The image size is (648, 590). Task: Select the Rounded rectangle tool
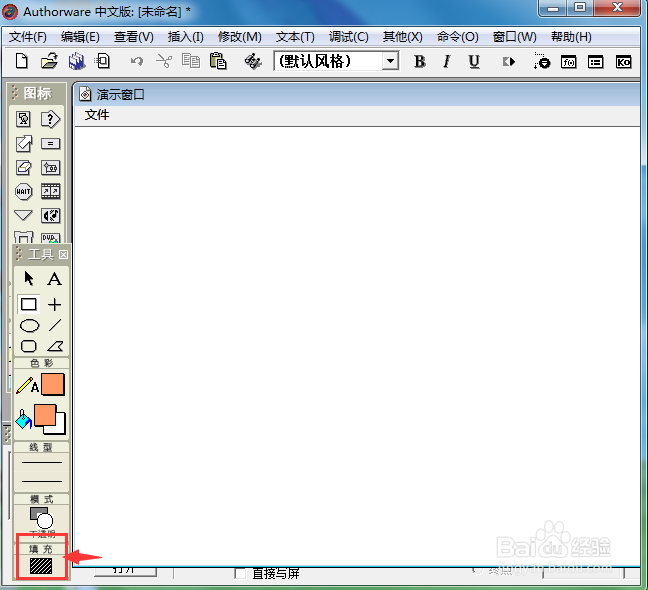point(29,346)
